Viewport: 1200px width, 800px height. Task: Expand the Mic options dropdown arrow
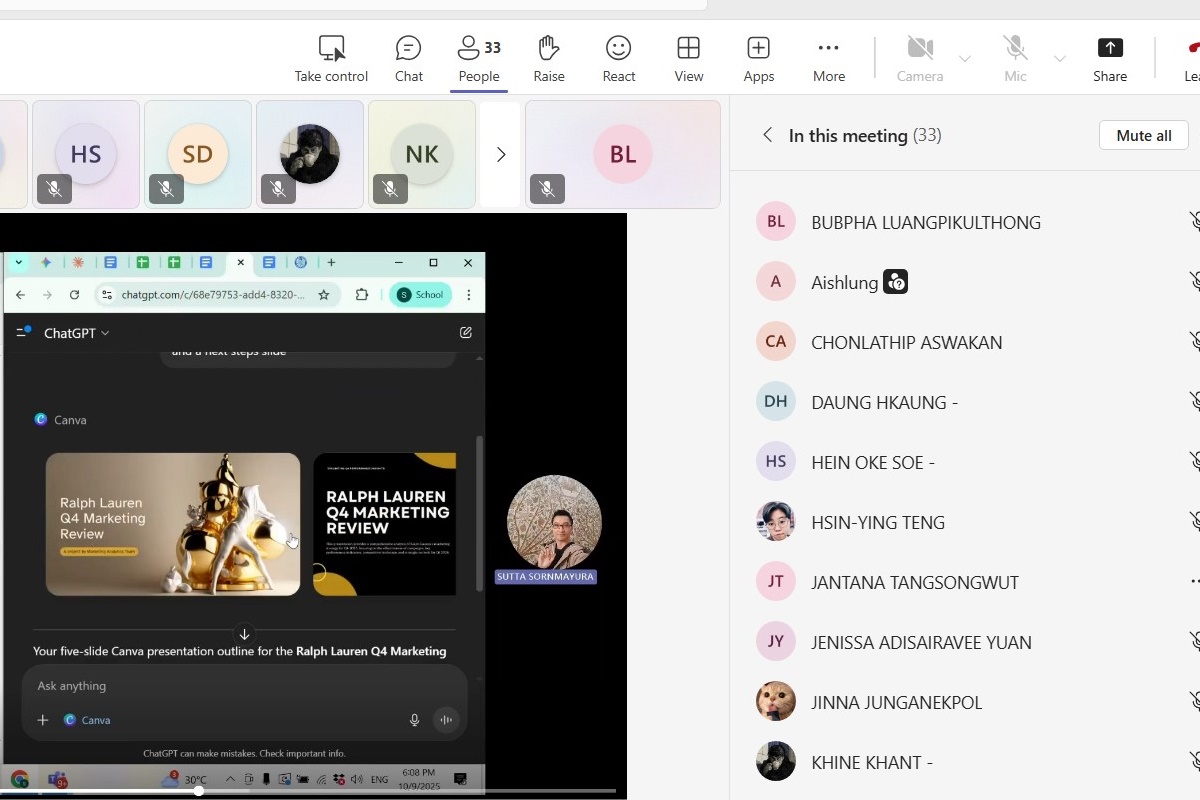1059,59
